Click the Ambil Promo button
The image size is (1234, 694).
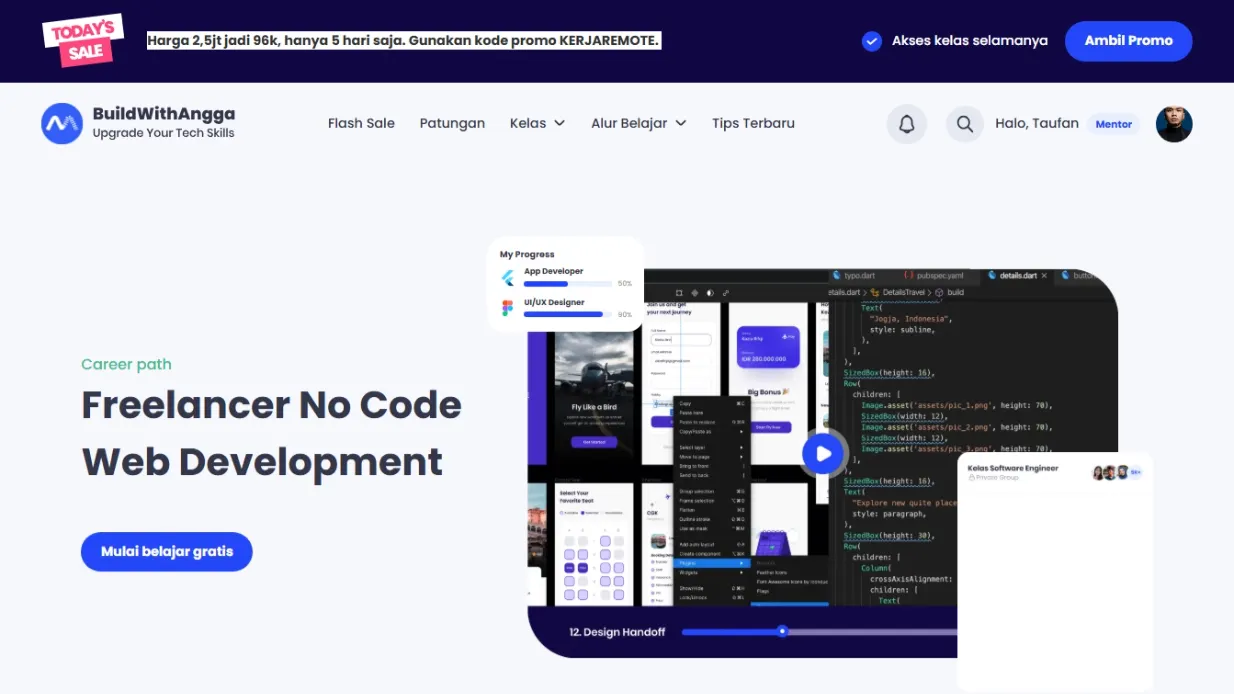[x=1128, y=41]
